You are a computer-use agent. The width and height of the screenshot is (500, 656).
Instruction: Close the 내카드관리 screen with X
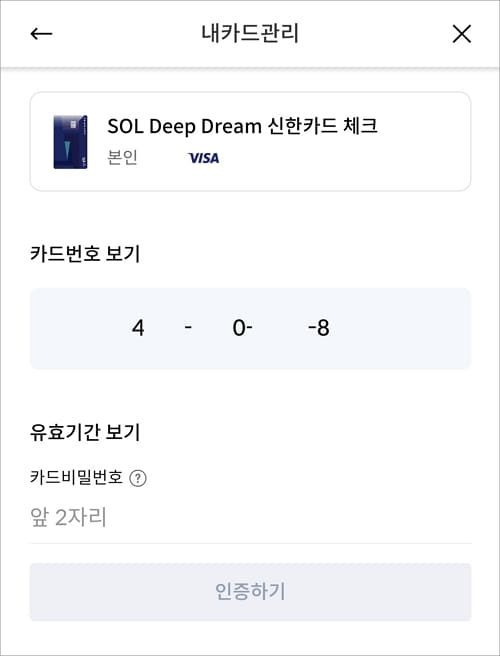coord(462,33)
